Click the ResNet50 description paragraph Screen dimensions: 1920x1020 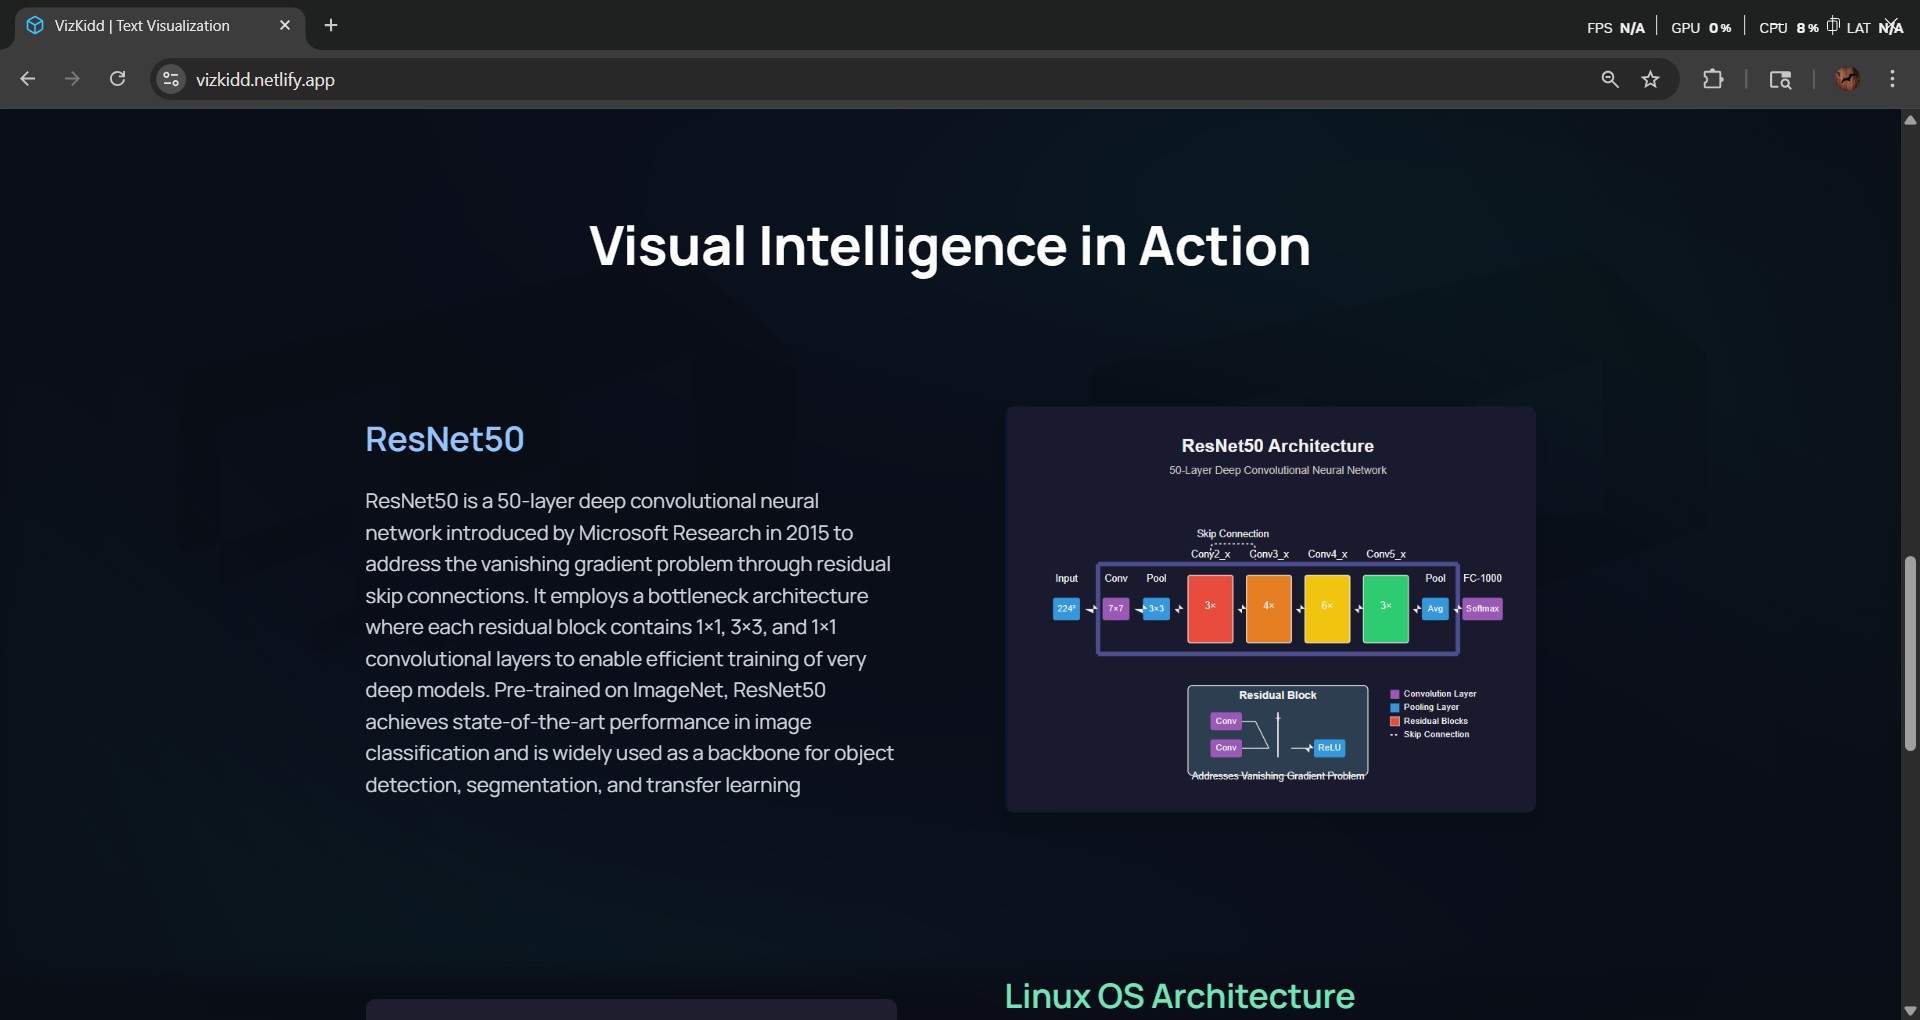click(630, 643)
